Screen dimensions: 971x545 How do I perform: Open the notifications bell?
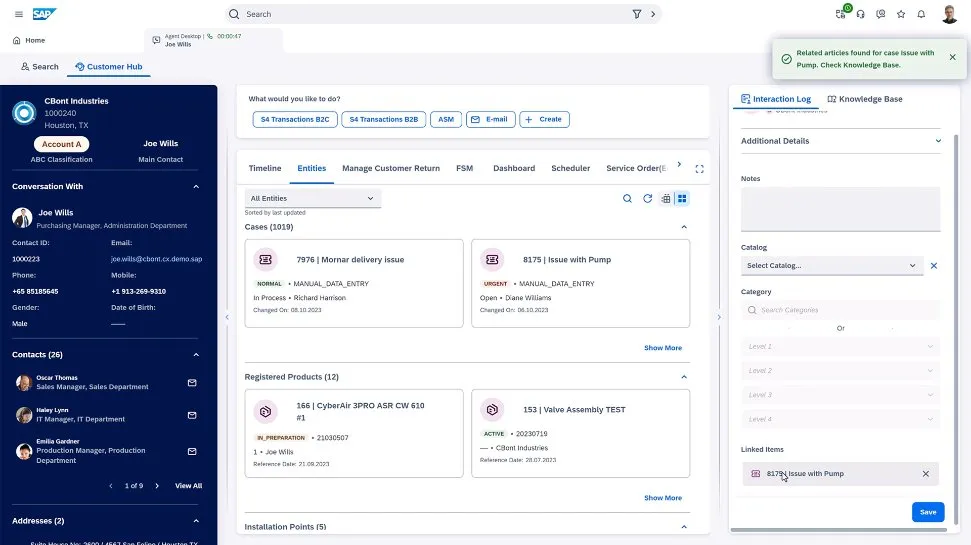921,14
